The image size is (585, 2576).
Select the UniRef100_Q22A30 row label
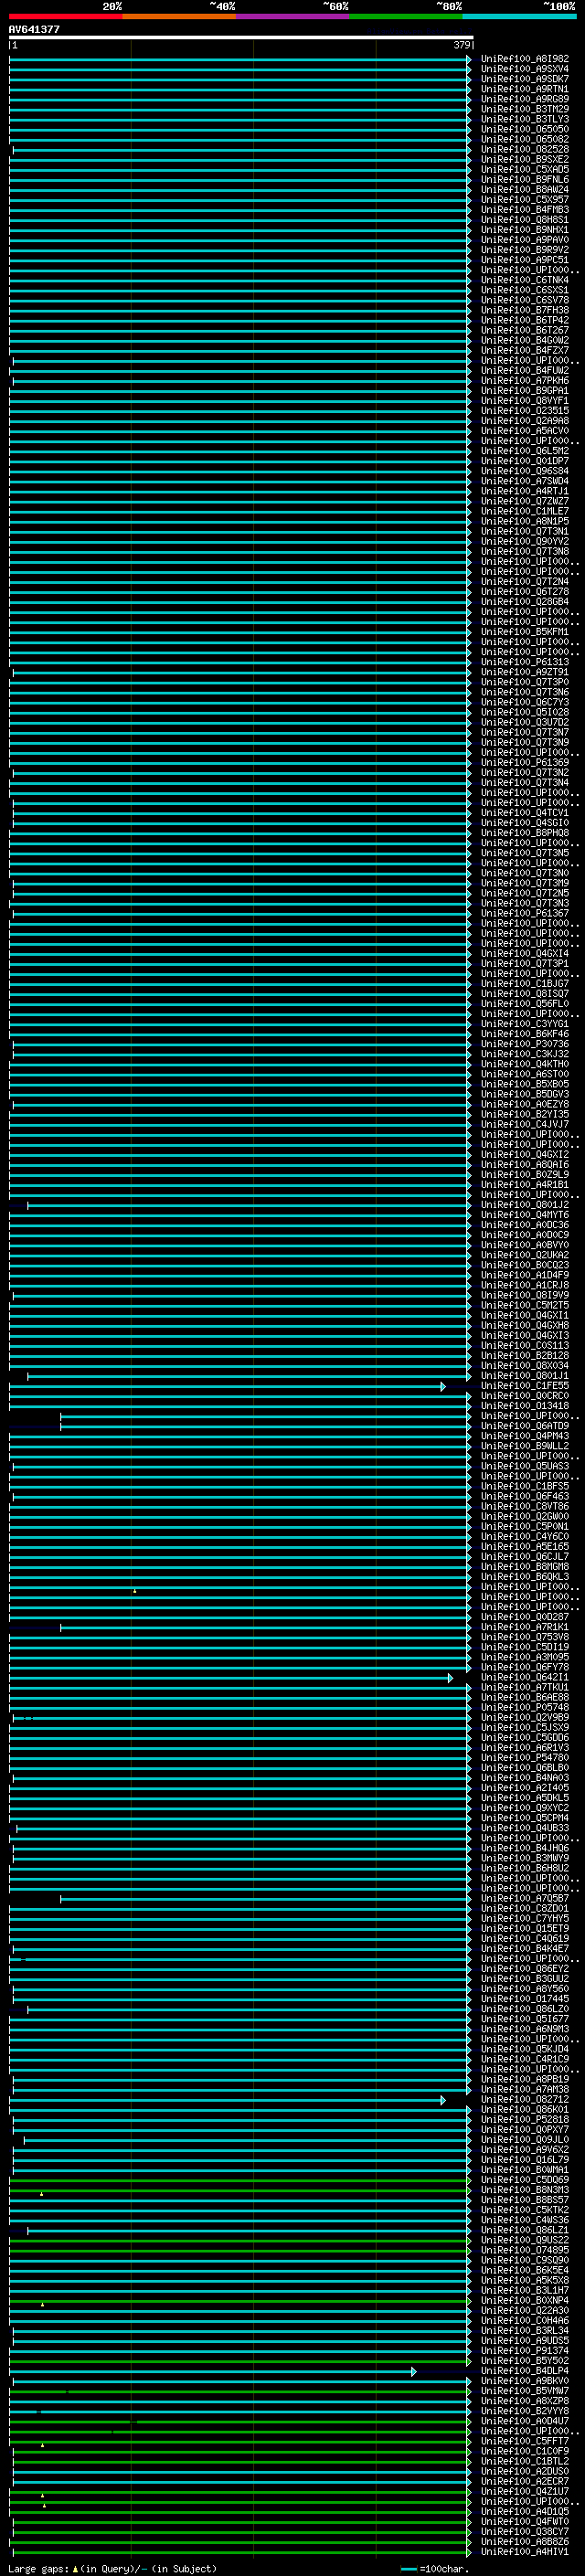[x=525, y=2310]
